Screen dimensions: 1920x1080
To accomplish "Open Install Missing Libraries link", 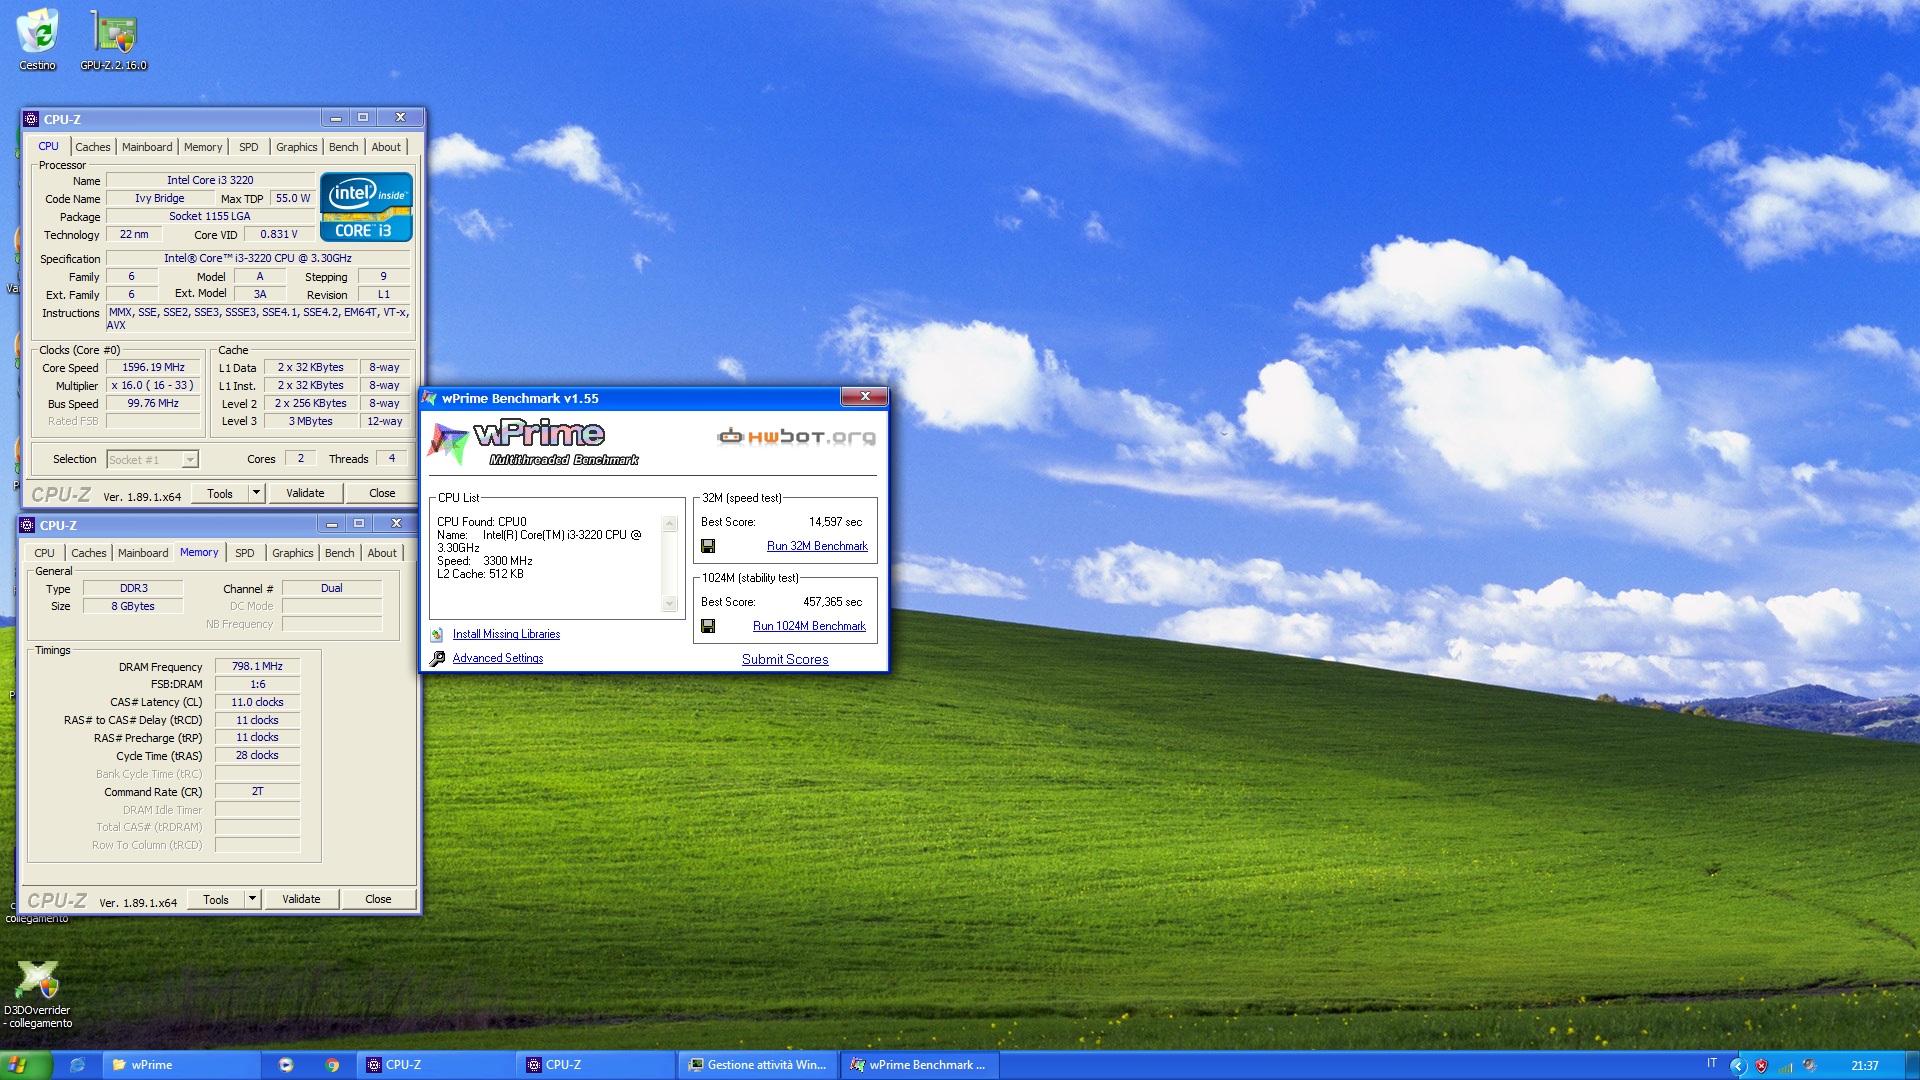I will pos(506,634).
